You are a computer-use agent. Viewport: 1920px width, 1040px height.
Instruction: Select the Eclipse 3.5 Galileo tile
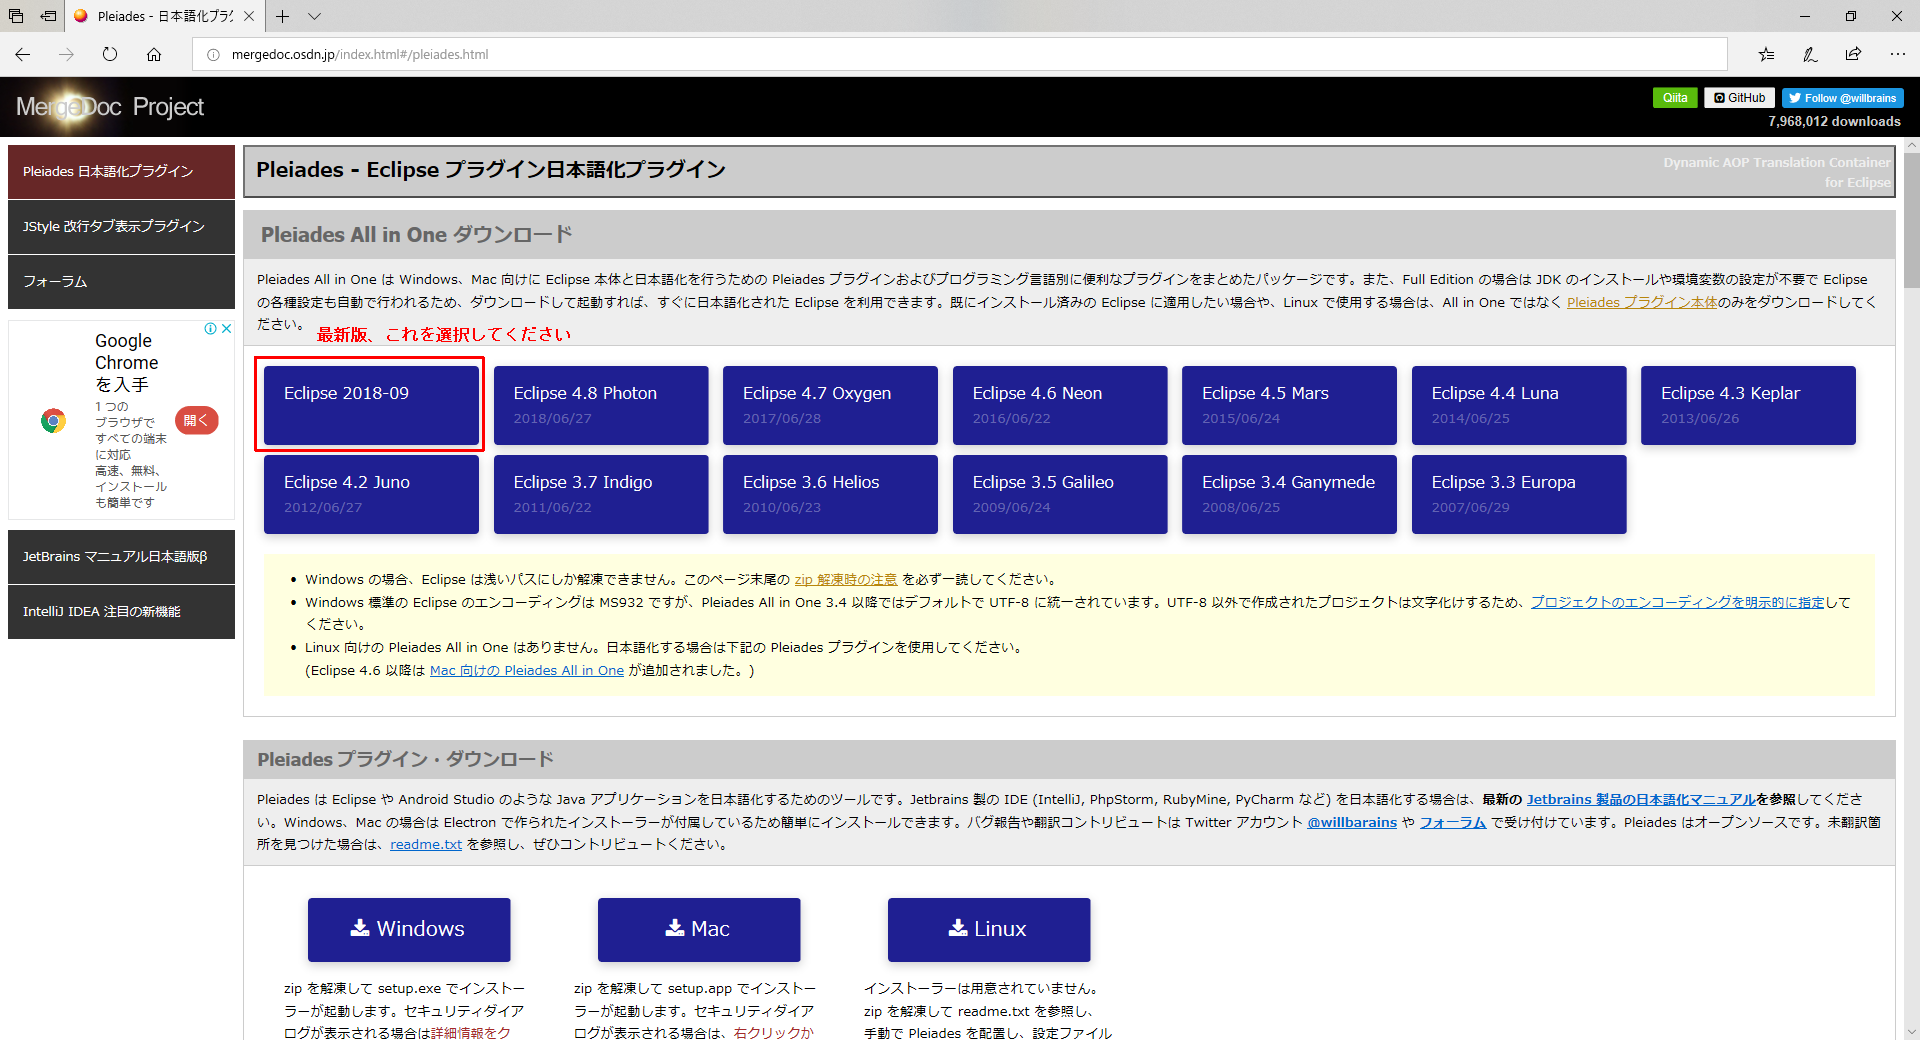coord(1060,494)
